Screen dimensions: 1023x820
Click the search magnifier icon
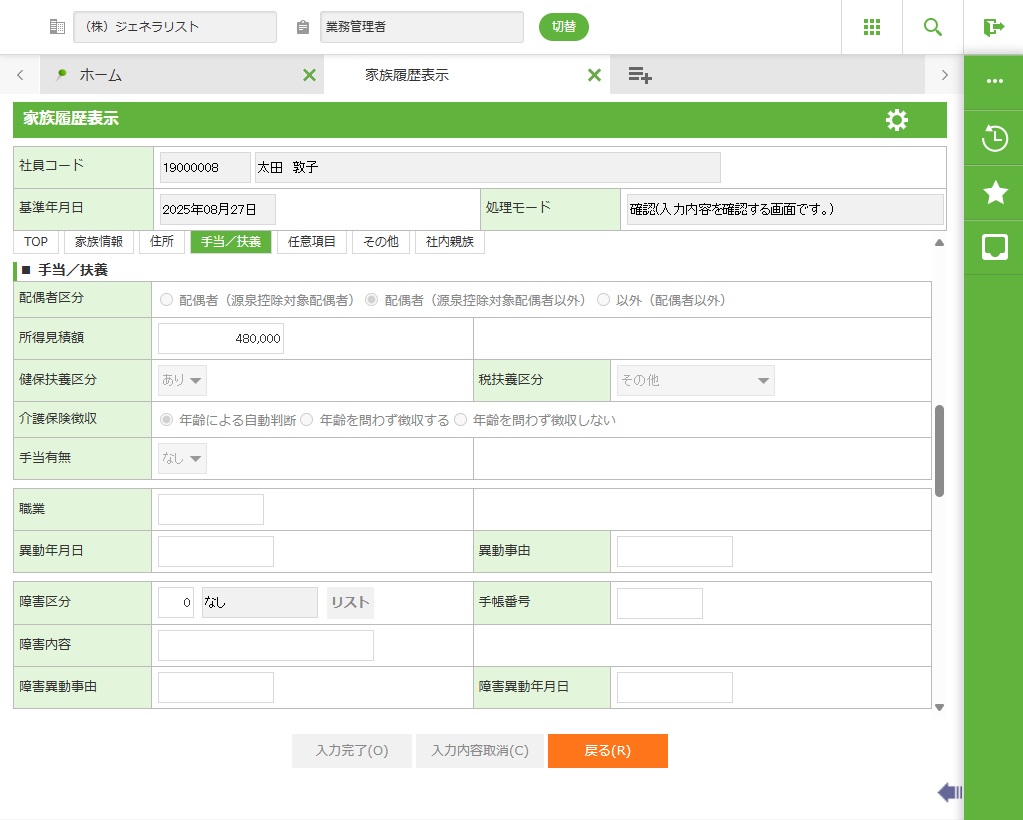tap(932, 27)
